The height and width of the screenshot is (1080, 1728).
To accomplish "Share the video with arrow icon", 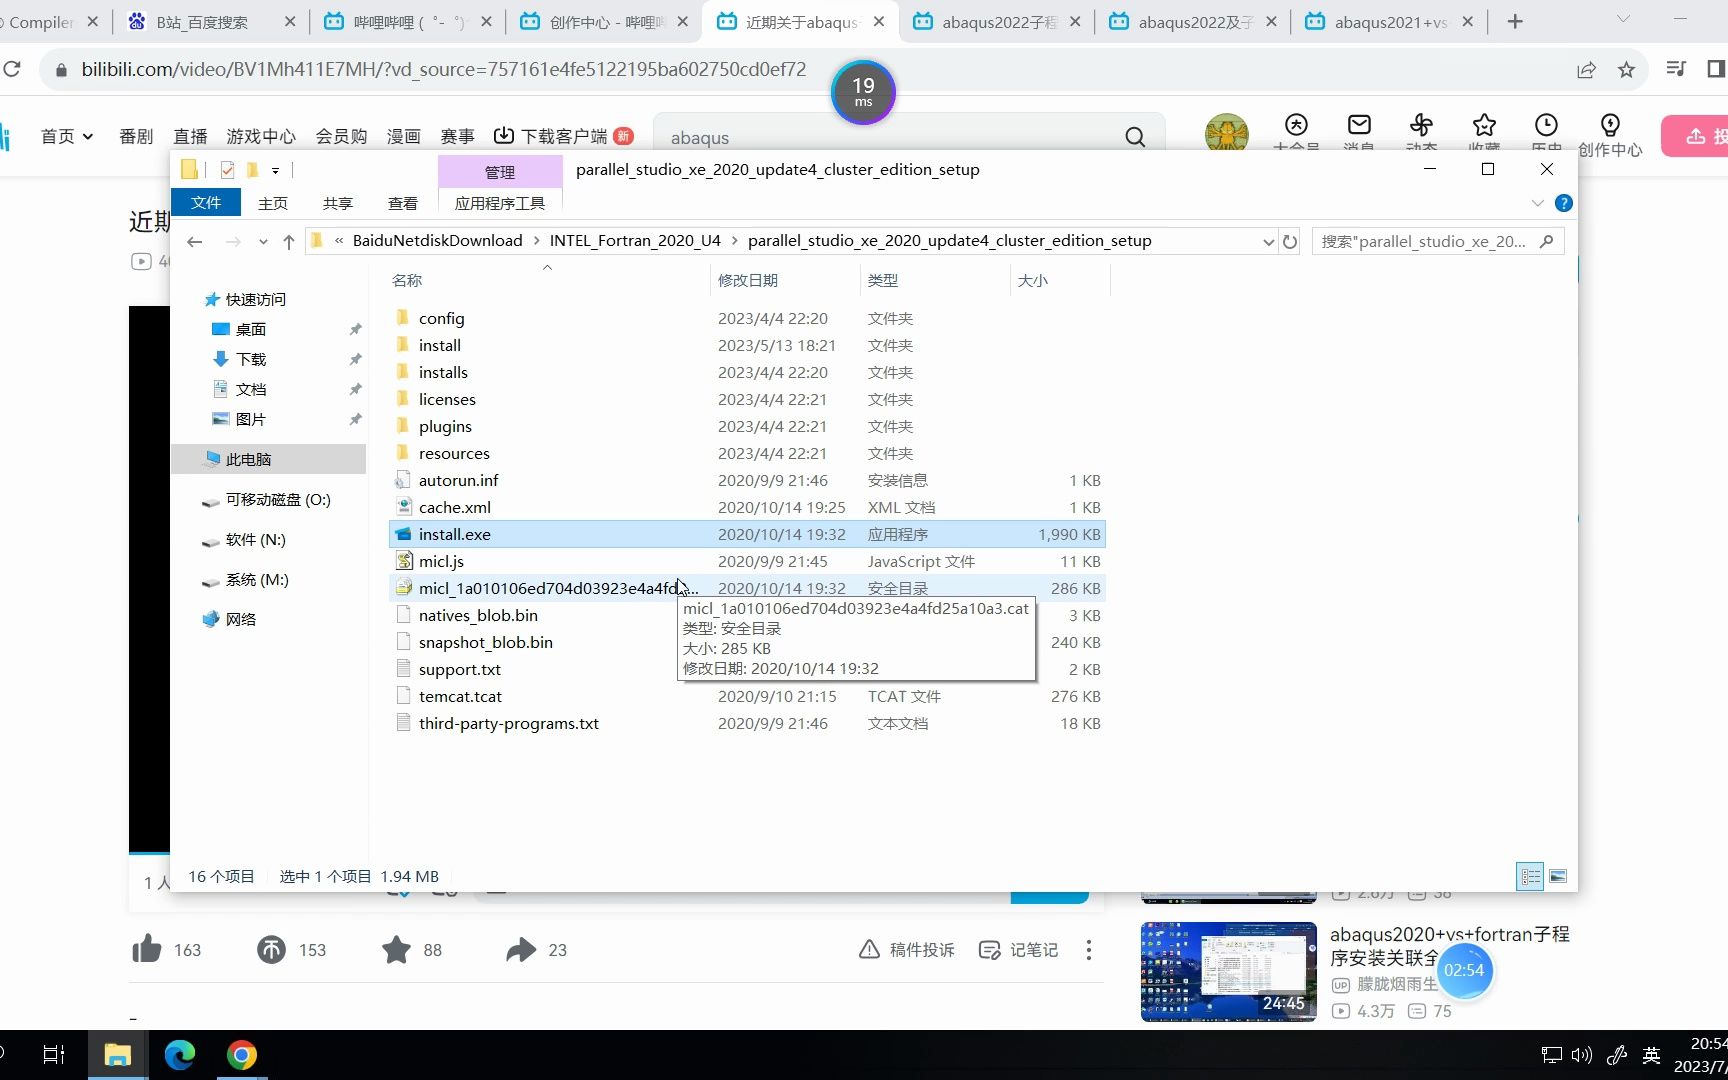I will [521, 949].
